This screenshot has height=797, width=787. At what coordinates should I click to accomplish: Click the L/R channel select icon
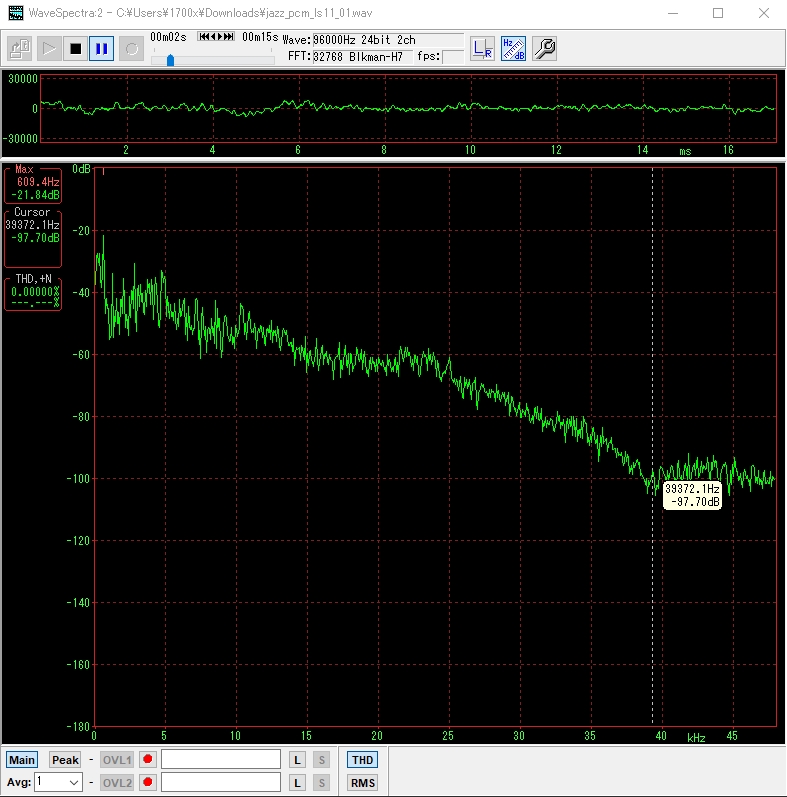pyautogui.click(x=482, y=48)
